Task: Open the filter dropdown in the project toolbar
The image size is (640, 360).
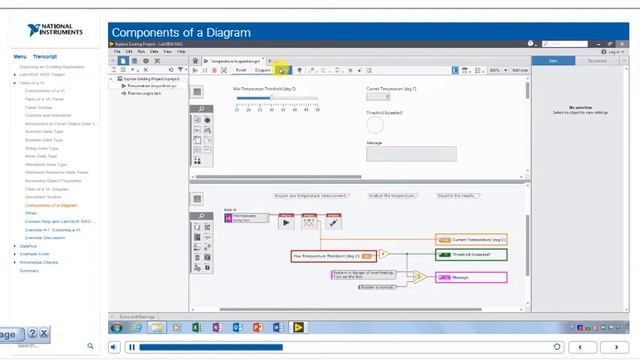Action: point(182,70)
